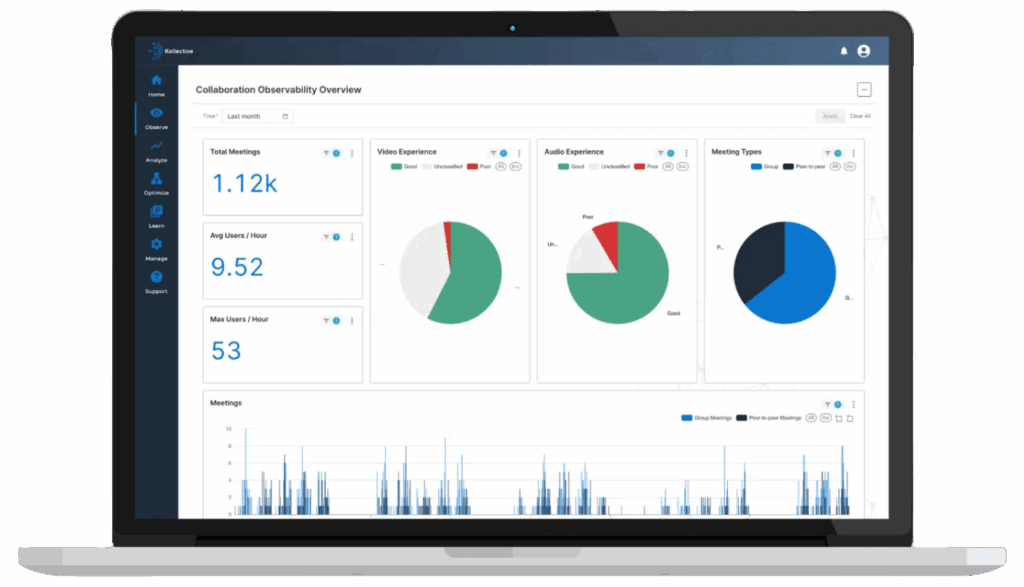Screen dimensions: 1024x587
Task: Select the Observe tab in the sidebar
Action: click(x=156, y=117)
